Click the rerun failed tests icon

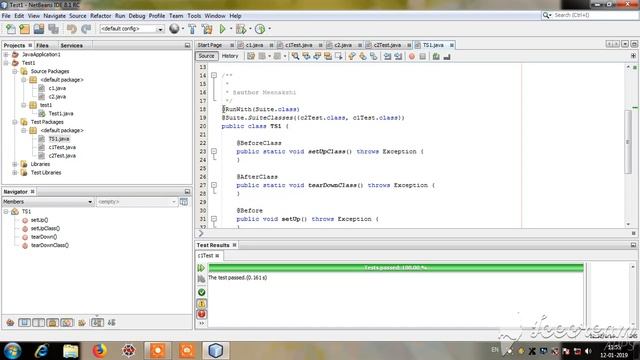tap(201, 279)
